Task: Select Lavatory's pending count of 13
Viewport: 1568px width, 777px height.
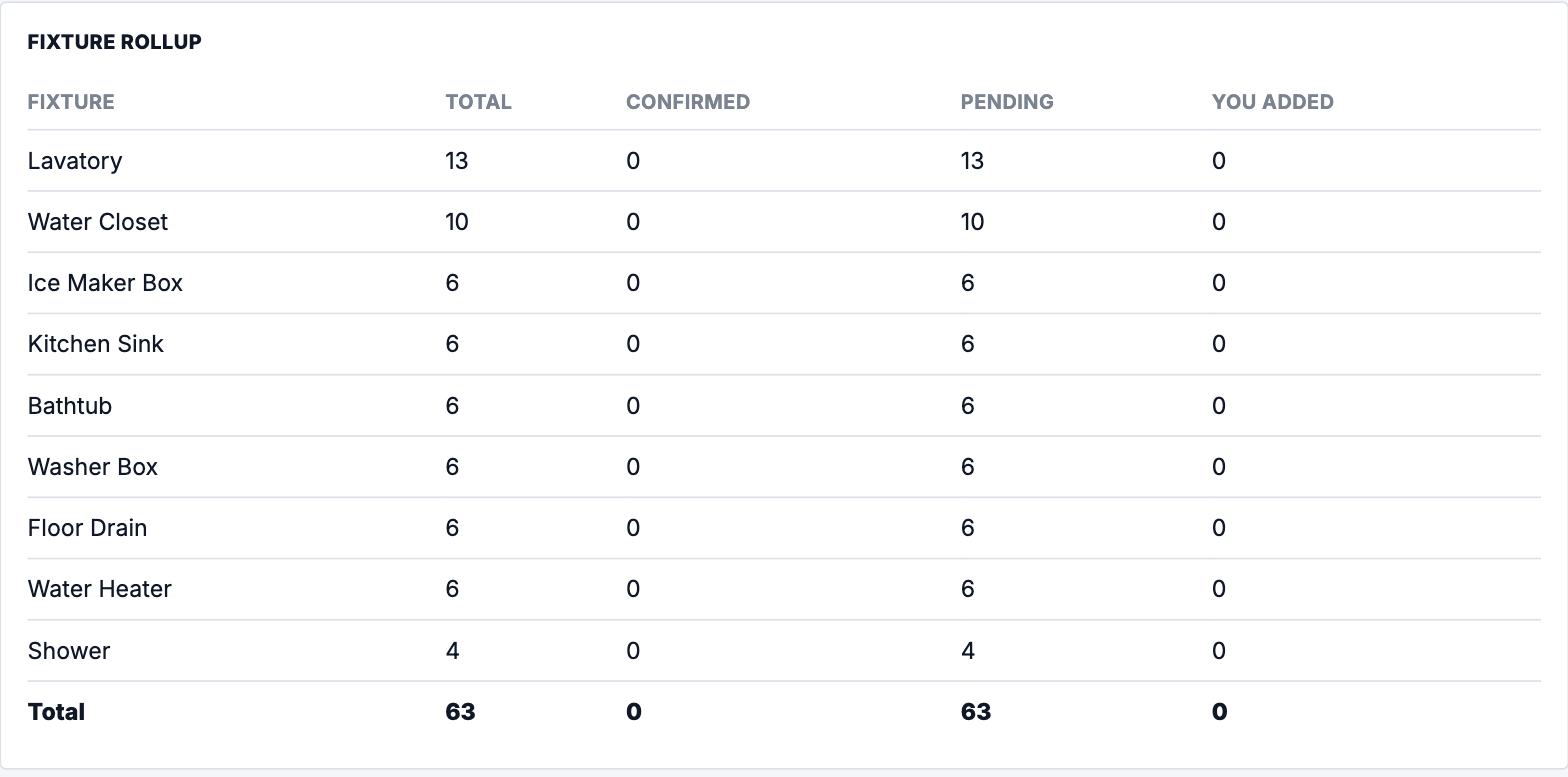Action: pyautogui.click(x=972, y=161)
